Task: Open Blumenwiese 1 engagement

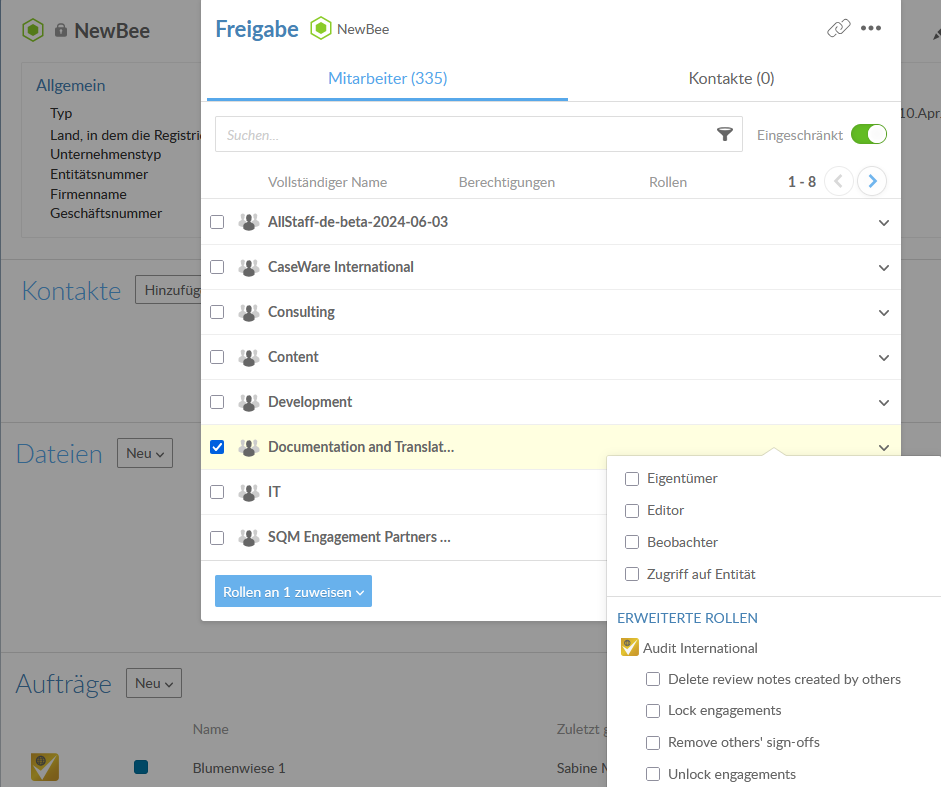Action: (239, 768)
